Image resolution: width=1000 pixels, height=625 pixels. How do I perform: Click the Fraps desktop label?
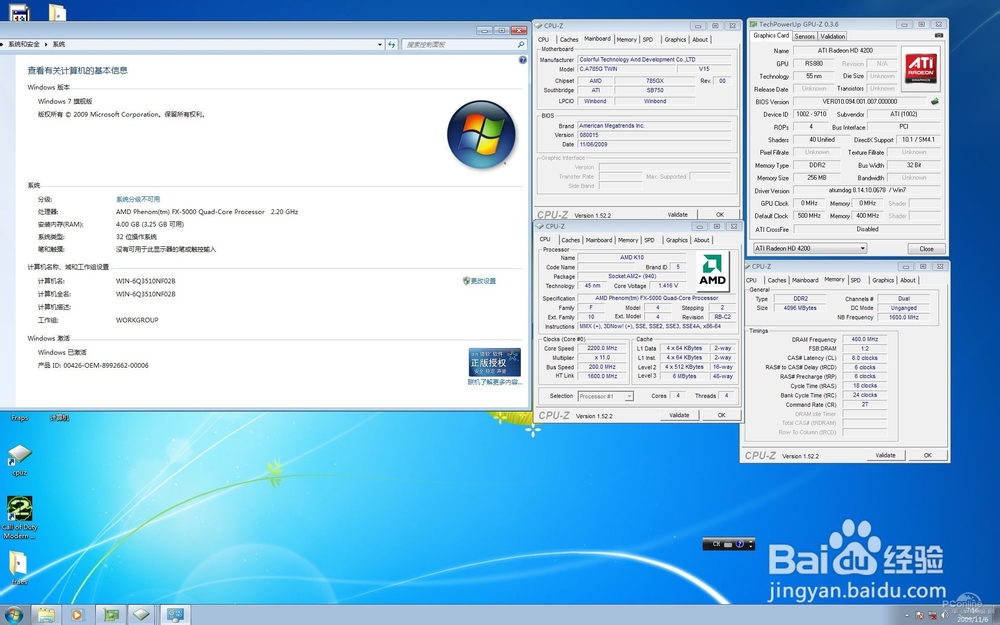pos(20,418)
